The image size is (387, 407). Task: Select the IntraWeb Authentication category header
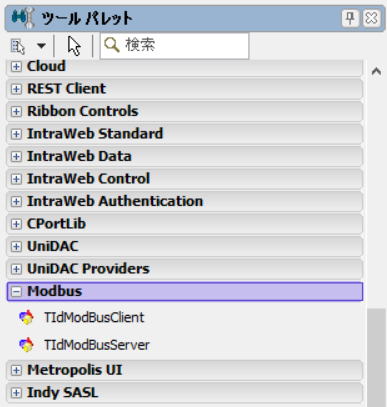(x=184, y=201)
